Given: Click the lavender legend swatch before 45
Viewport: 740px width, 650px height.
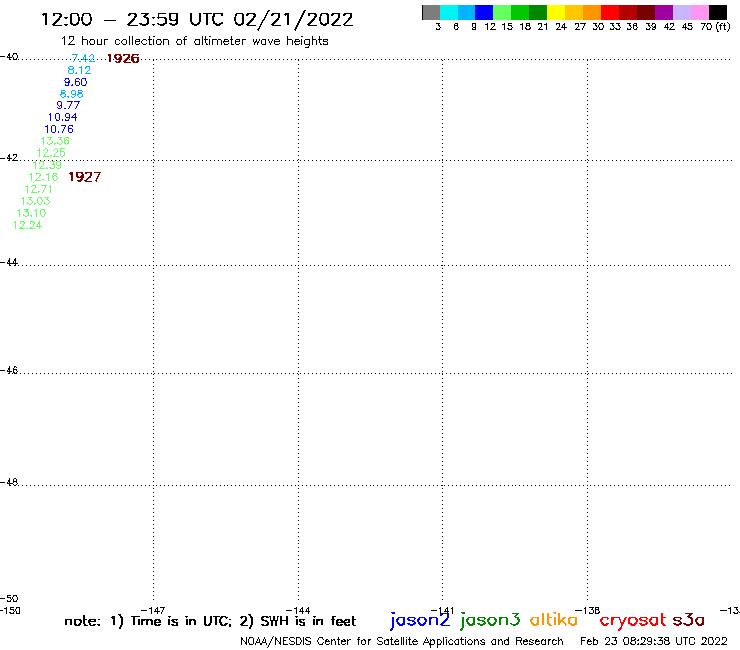Looking at the screenshot, I should tap(682, 12).
